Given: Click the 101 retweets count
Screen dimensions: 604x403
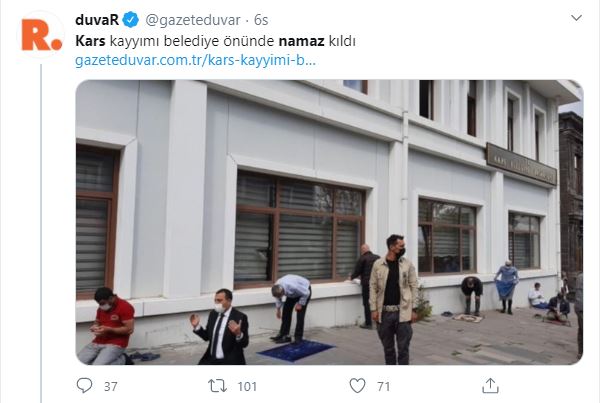Looking at the screenshot, I should (x=247, y=386).
